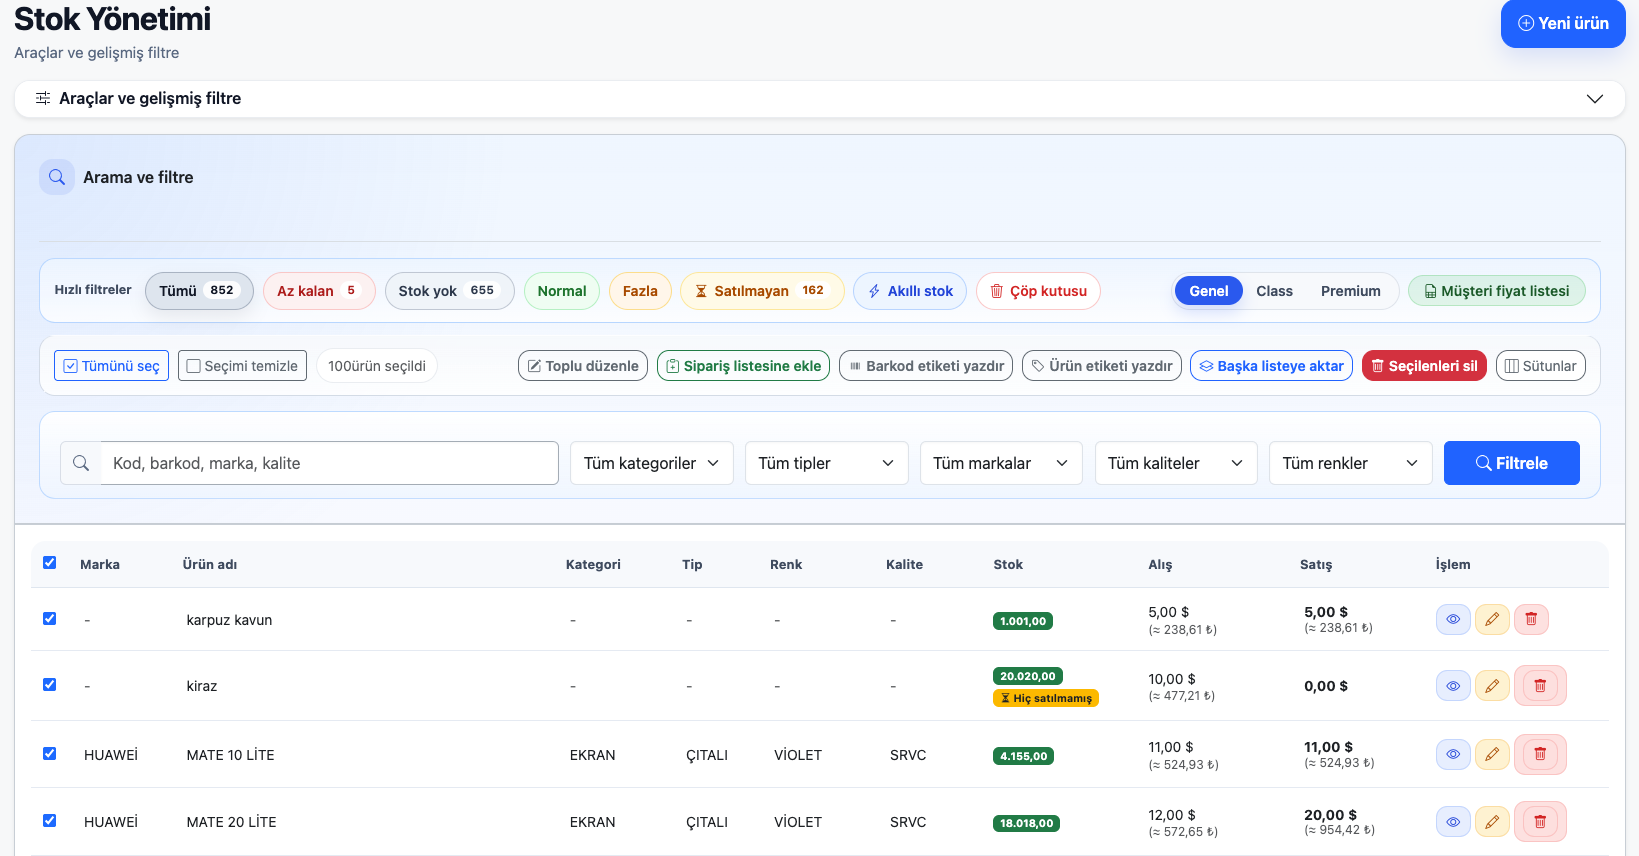Edit the karpuz kavun product
1639x856 pixels.
[1492, 619]
